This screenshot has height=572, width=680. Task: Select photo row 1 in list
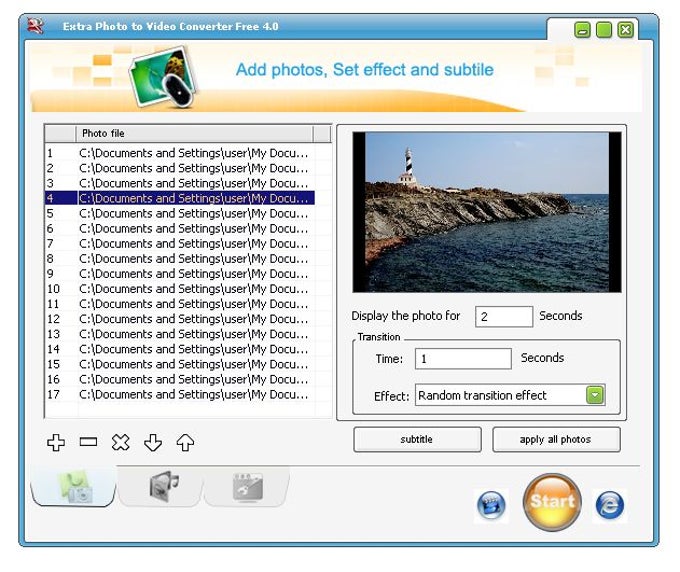click(x=180, y=153)
